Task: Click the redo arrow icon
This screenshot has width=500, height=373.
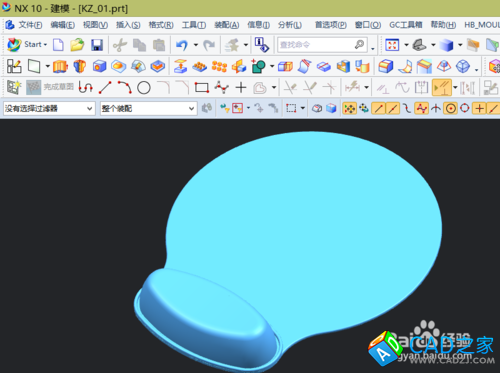Action: pos(209,45)
